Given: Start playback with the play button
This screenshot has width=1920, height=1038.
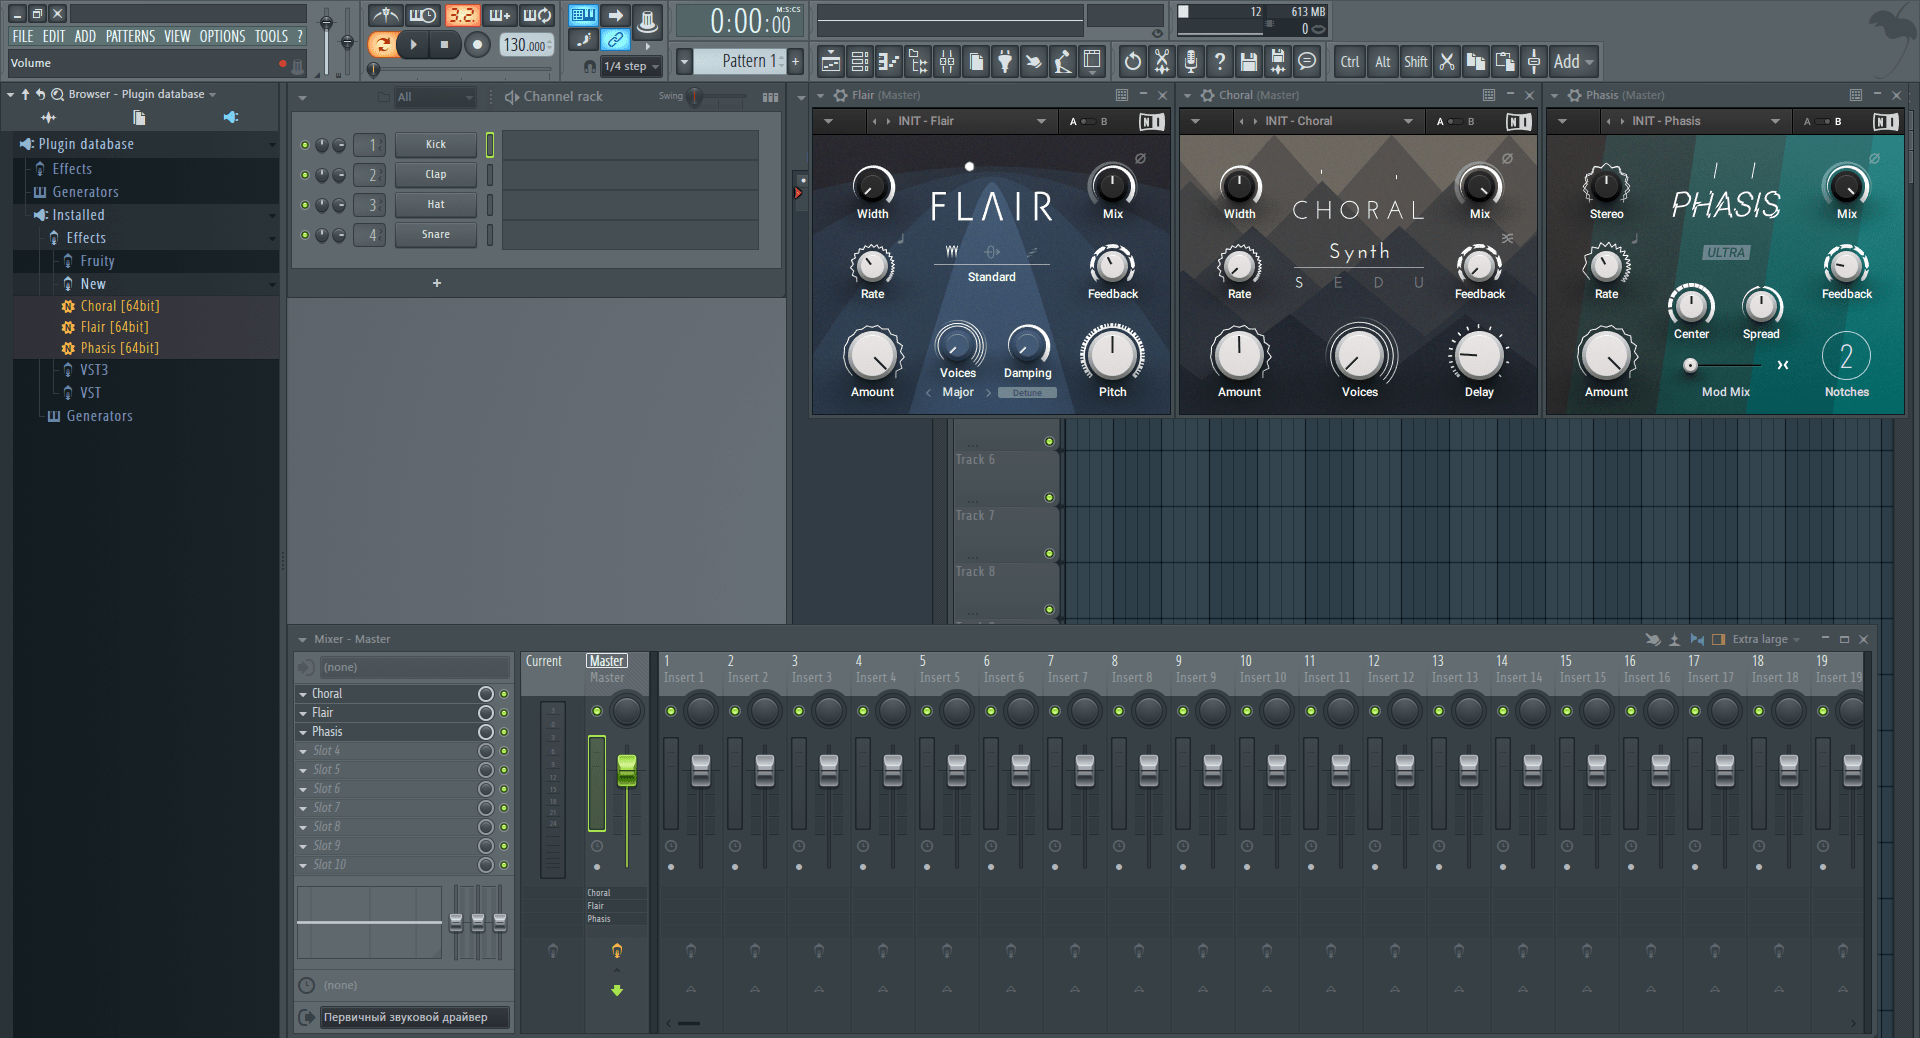Looking at the screenshot, I should [x=413, y=44].
